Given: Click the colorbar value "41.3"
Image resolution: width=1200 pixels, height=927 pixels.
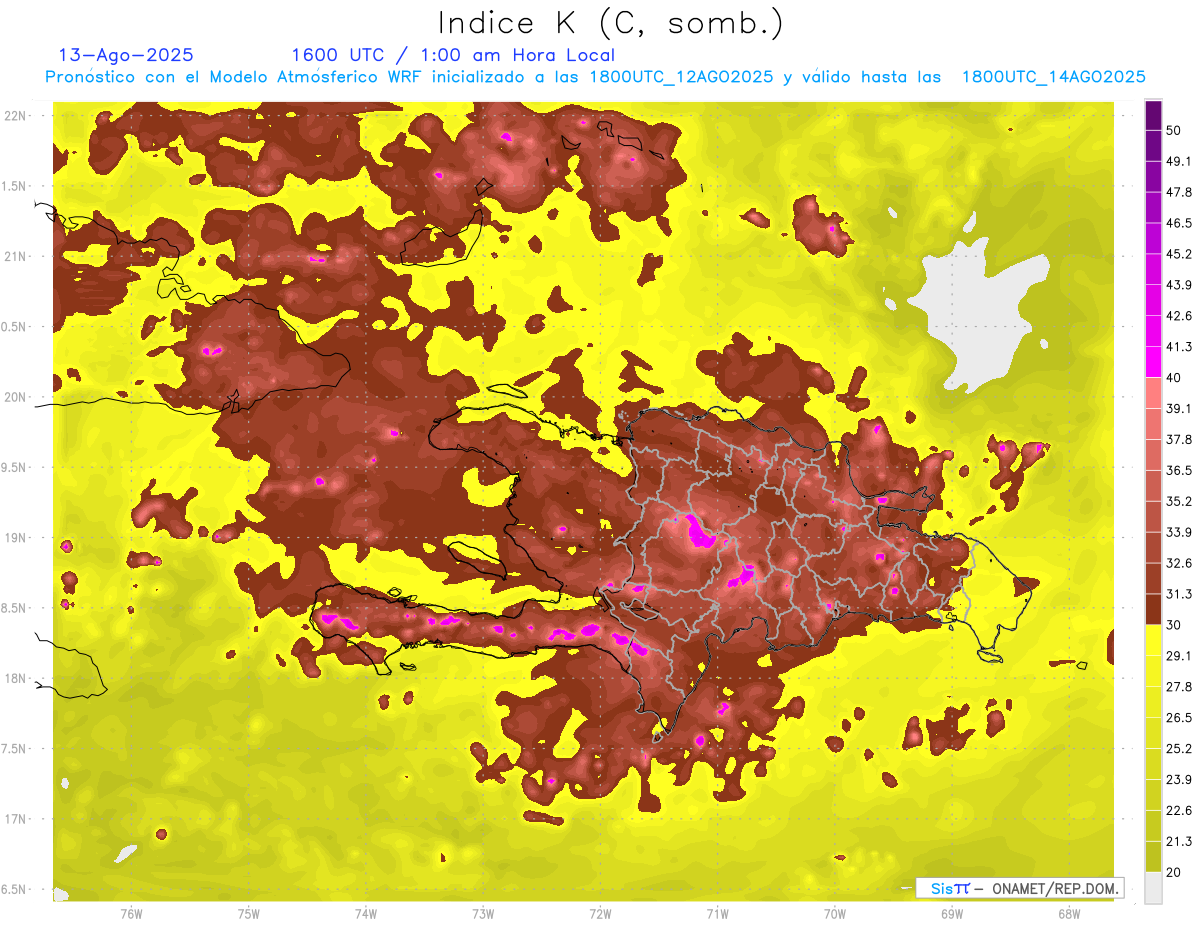Looking at the screenshot, I should click(x=1179, y=347).
